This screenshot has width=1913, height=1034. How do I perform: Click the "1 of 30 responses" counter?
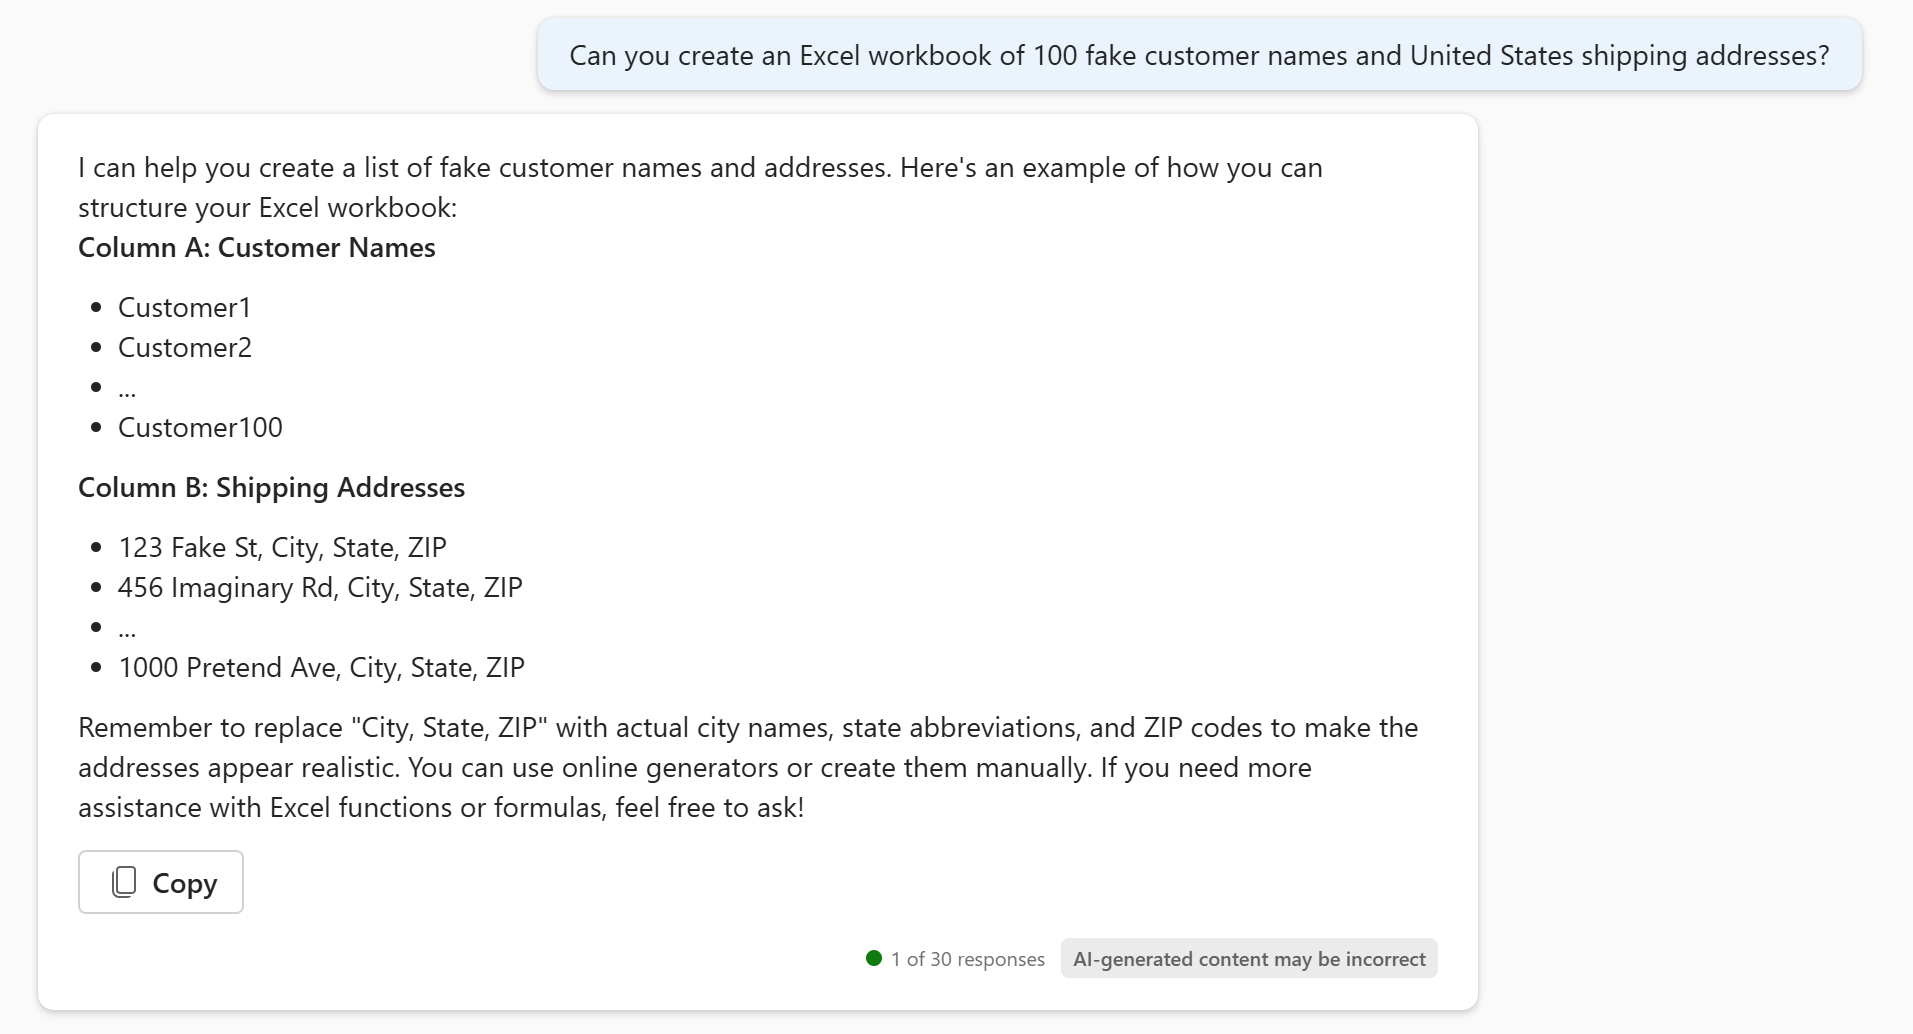(x=967, y=959)
